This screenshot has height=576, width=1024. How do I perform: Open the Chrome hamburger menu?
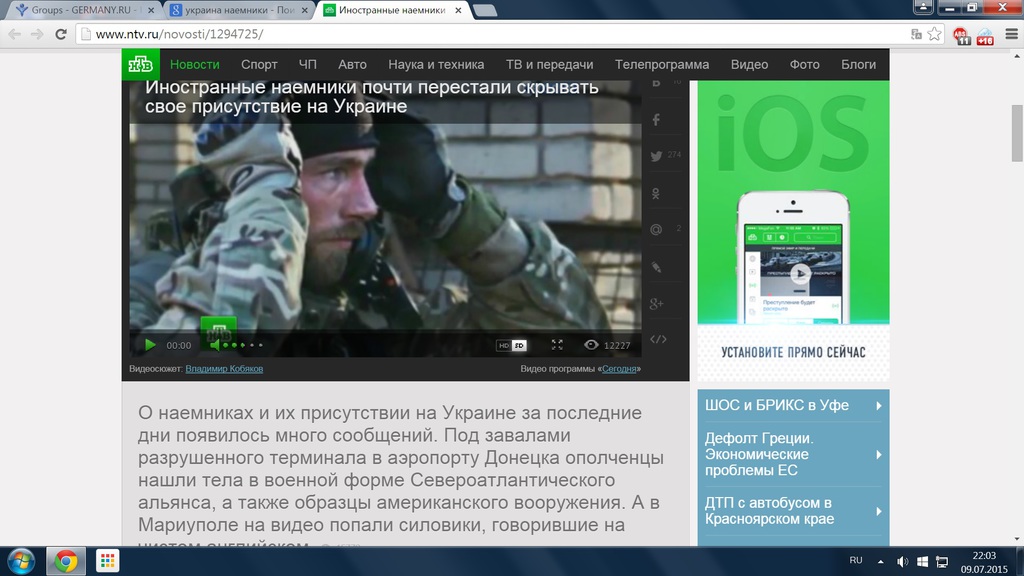click(1012, 34)
